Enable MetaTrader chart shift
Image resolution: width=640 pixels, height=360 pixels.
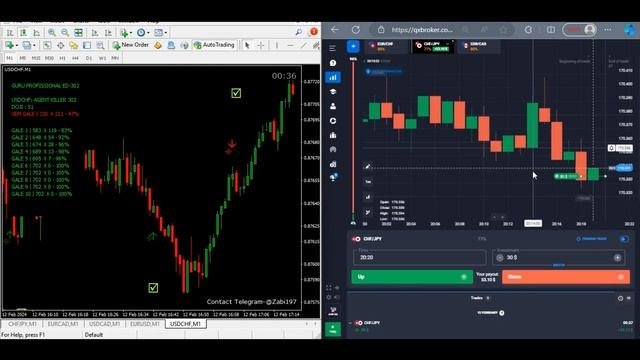coord(108,32)
